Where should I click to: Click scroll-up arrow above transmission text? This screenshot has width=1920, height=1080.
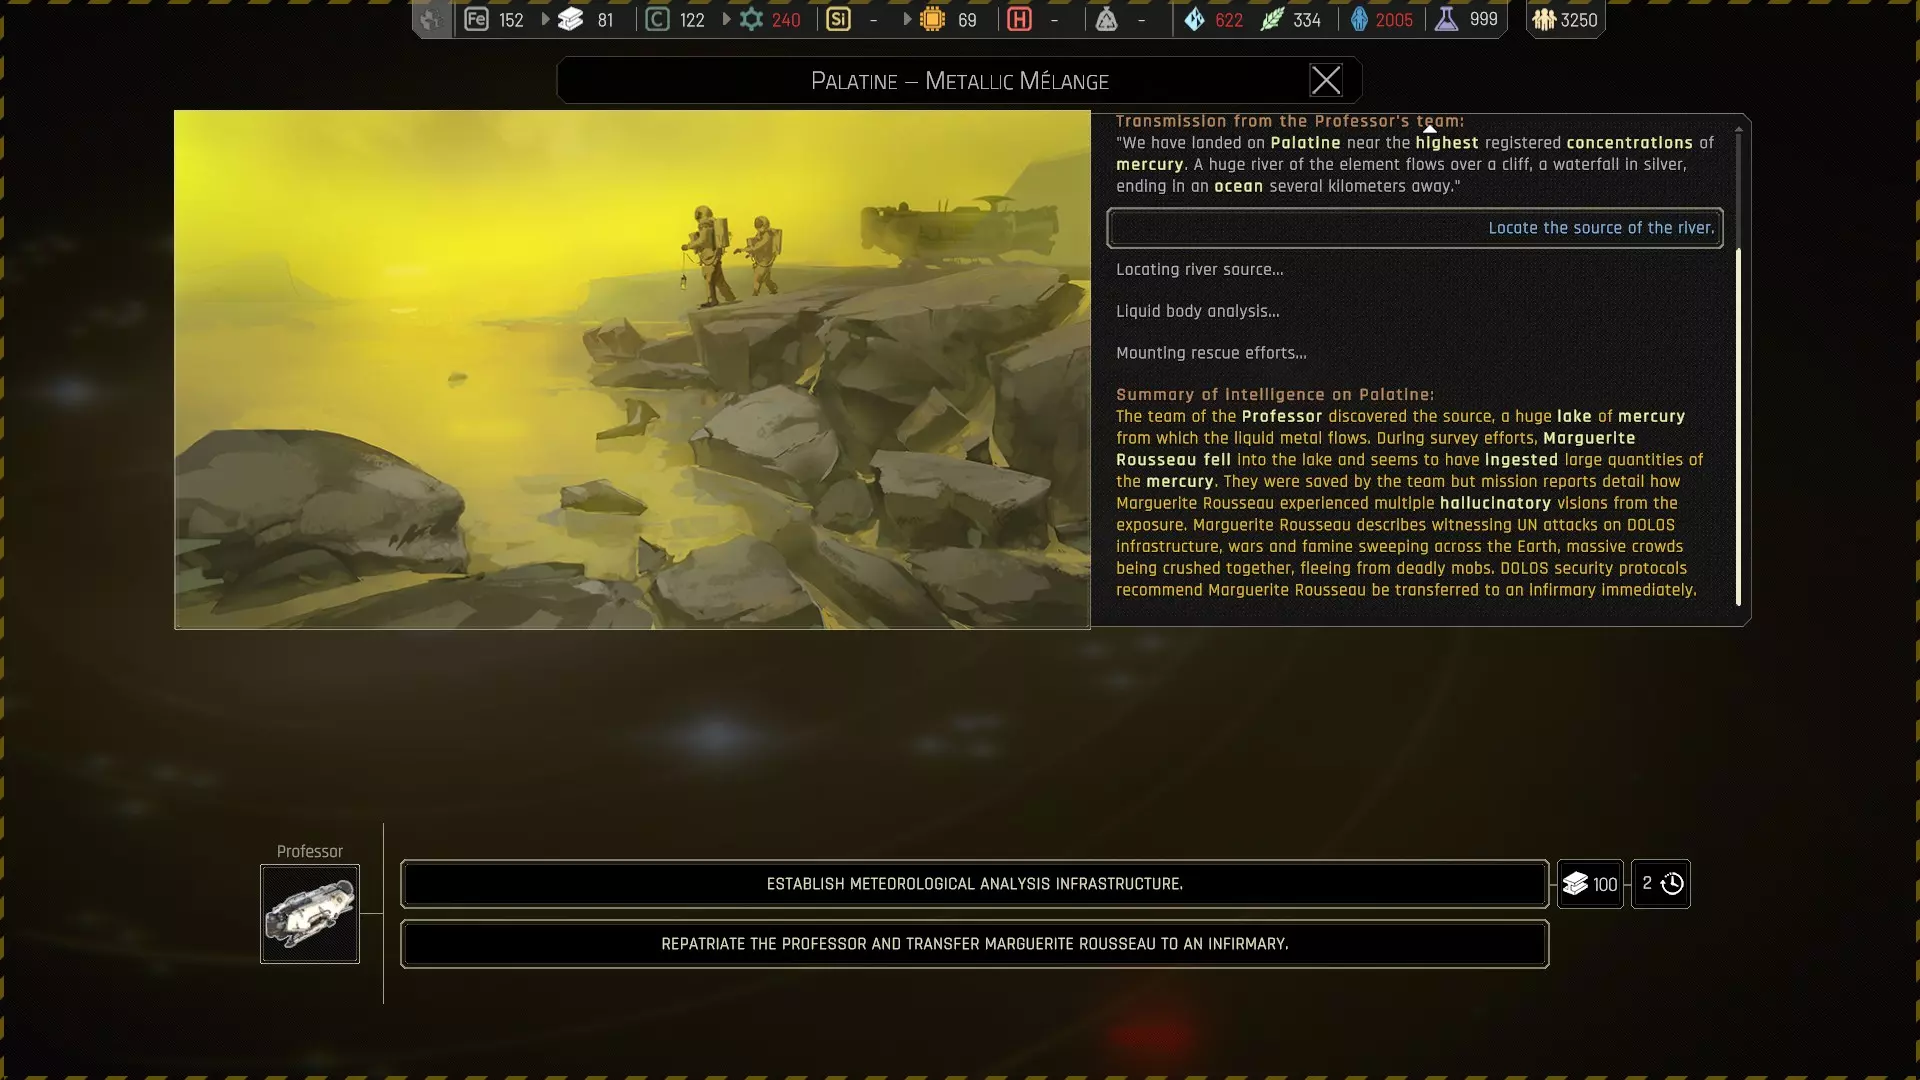[x=1429, y=129]
